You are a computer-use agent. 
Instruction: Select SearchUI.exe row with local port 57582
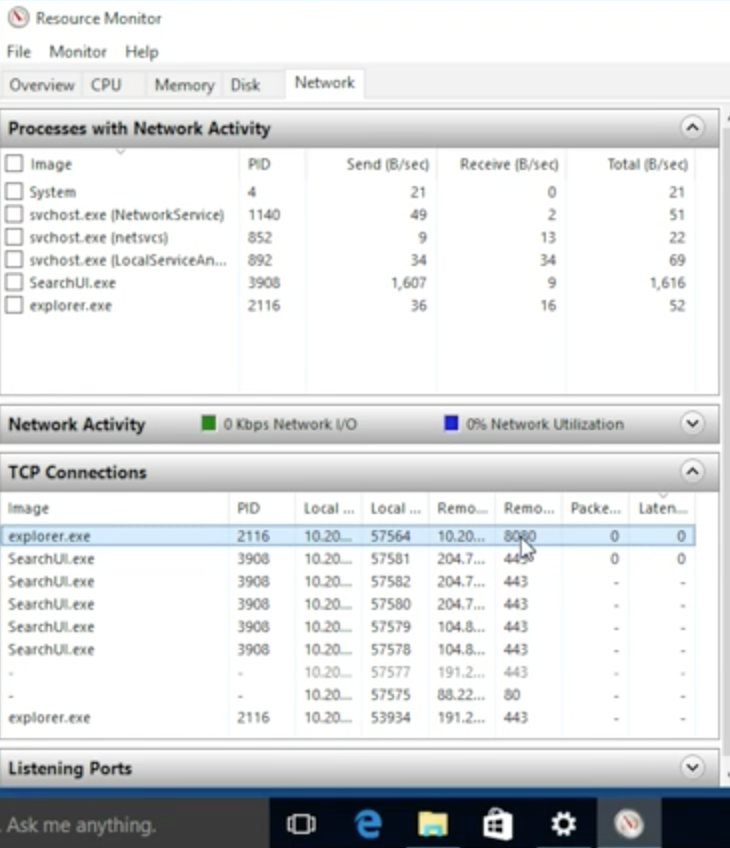[x=348, y=581]
